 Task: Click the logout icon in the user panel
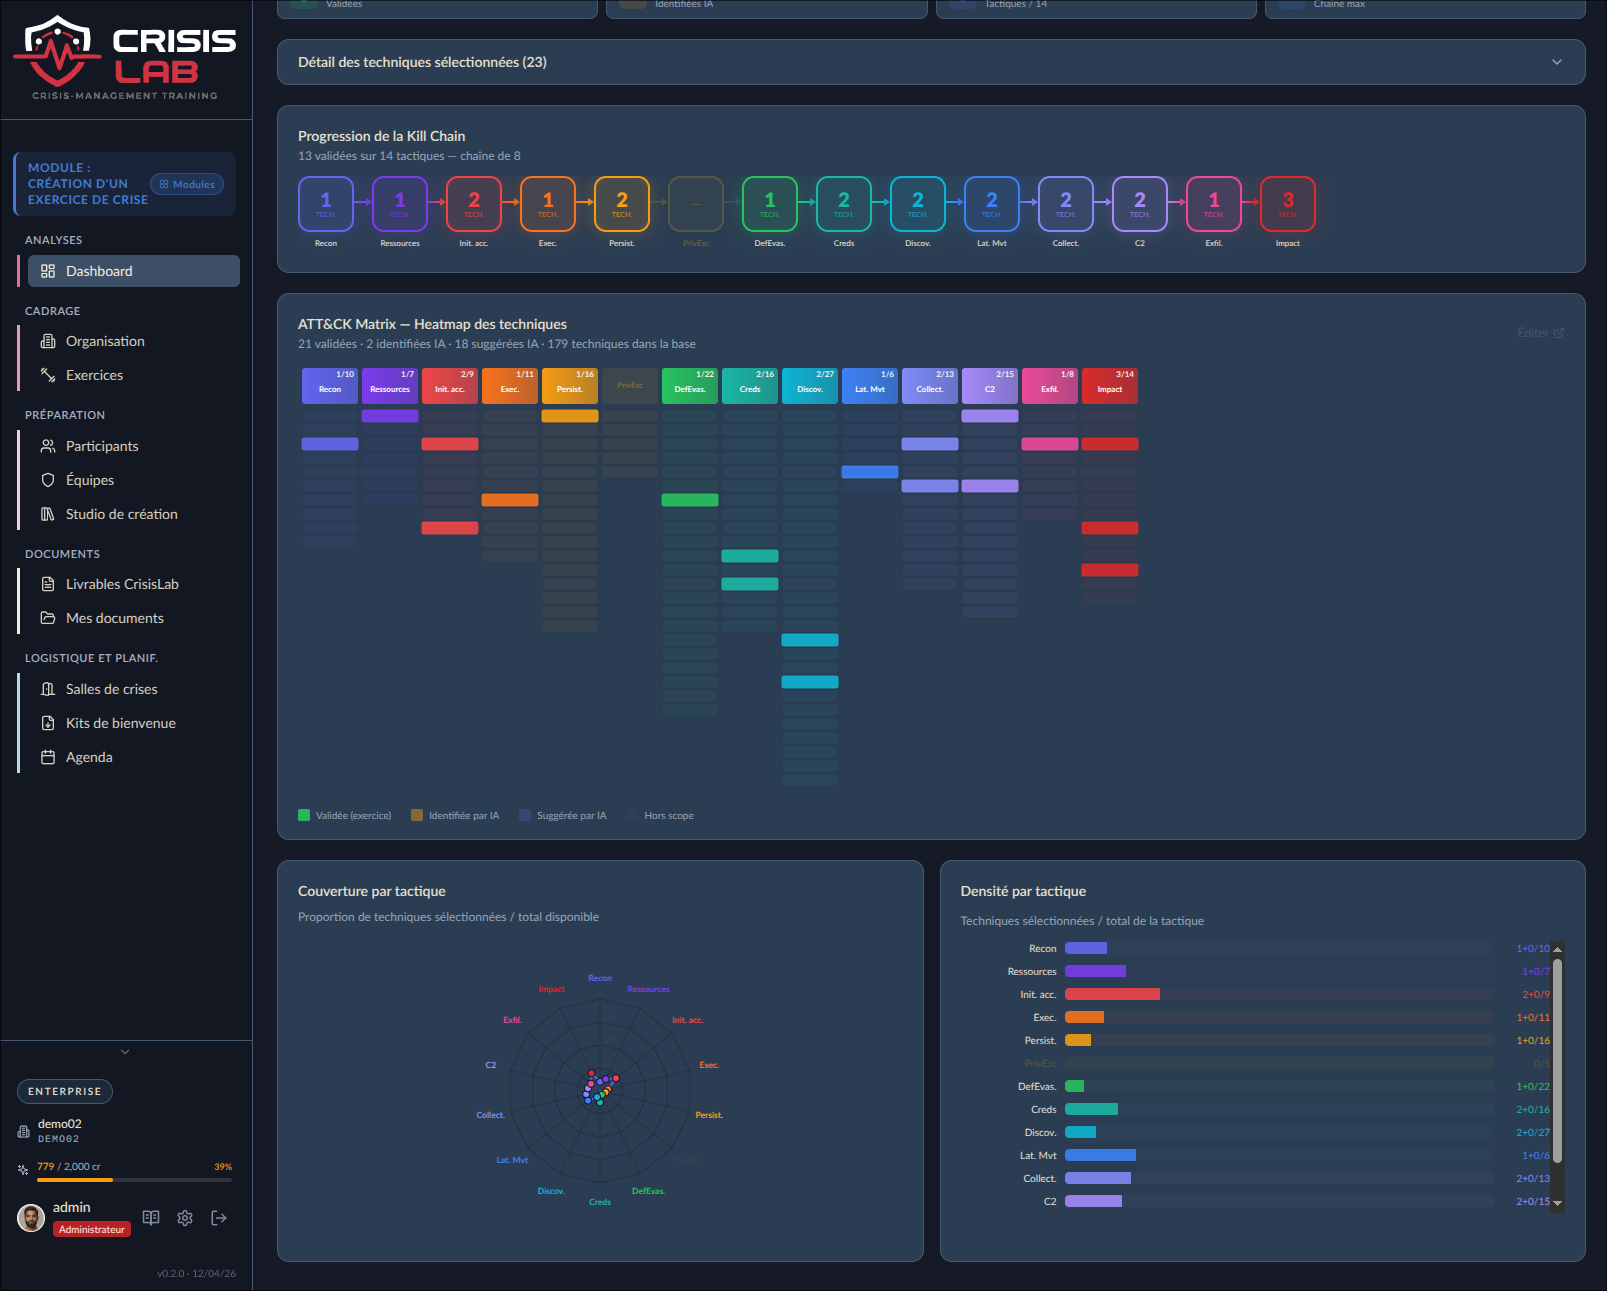(219, 1218)
